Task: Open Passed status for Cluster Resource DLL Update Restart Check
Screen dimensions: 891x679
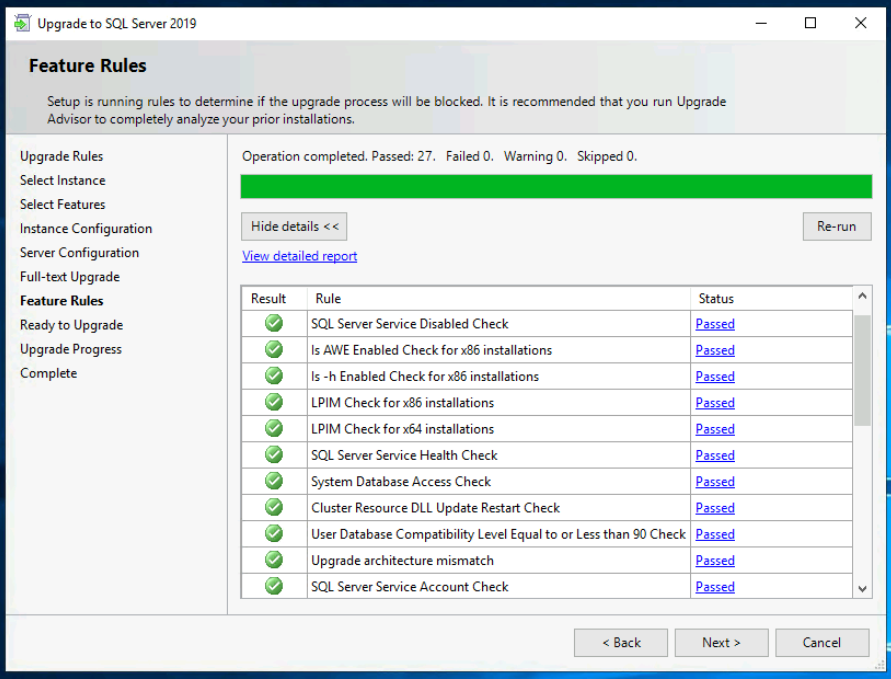Action: pos(715,508)
